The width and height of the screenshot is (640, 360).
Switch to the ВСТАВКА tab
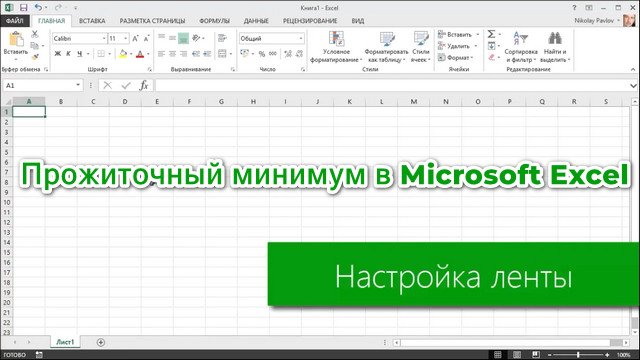click(92, 21)
